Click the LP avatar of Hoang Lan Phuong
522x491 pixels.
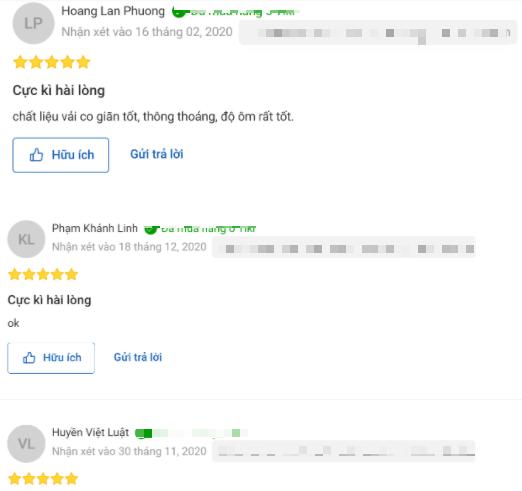[33, 23]
